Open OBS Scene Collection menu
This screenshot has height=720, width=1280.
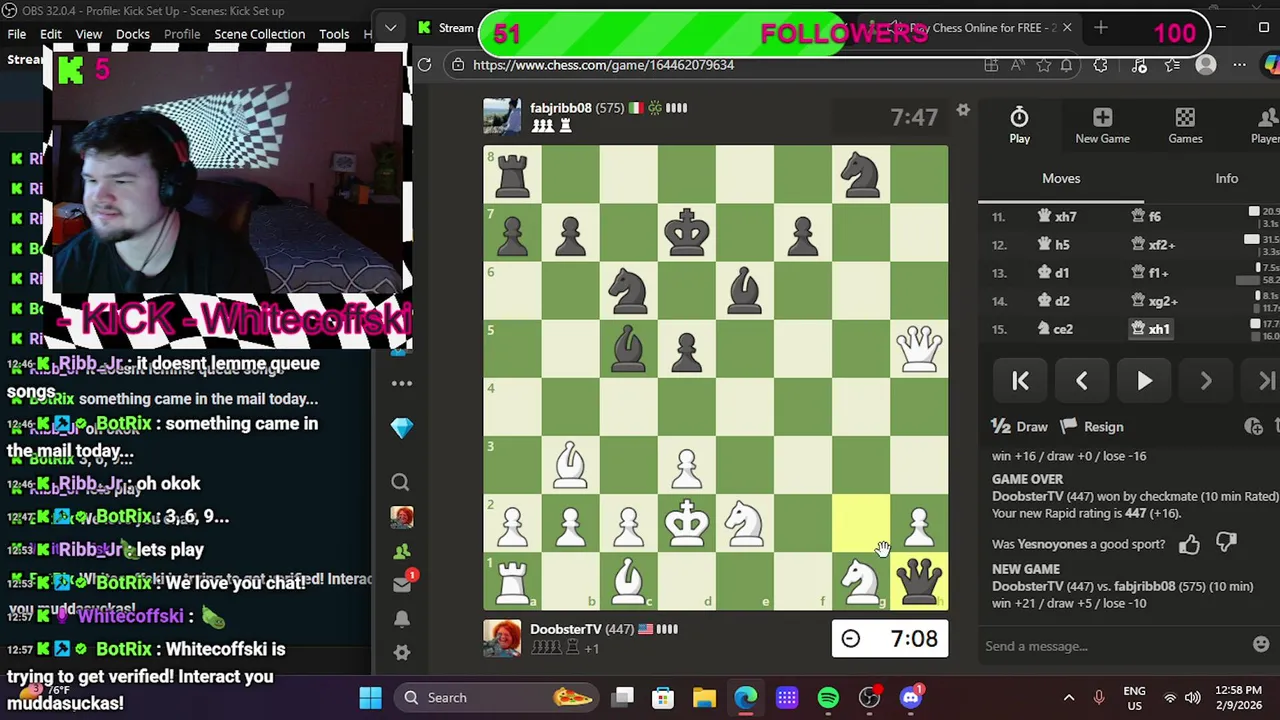tap(260, 34)
